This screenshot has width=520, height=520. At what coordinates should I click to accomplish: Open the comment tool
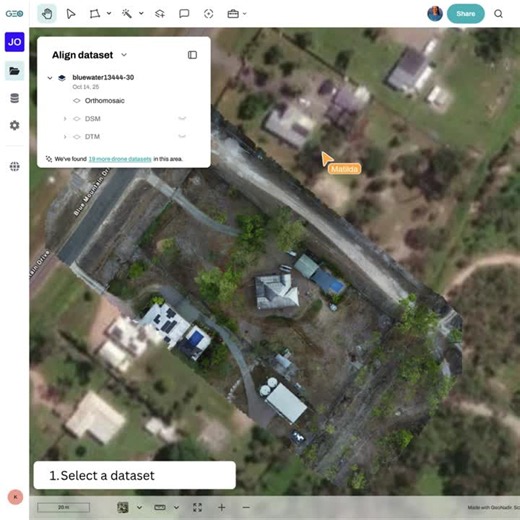click(x=184, y=14)
